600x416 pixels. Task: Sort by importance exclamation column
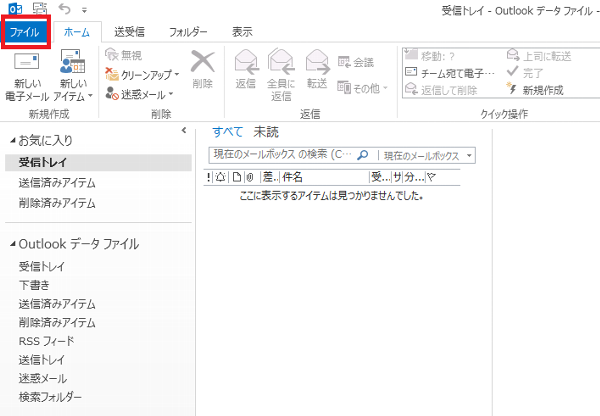[208, 177]
